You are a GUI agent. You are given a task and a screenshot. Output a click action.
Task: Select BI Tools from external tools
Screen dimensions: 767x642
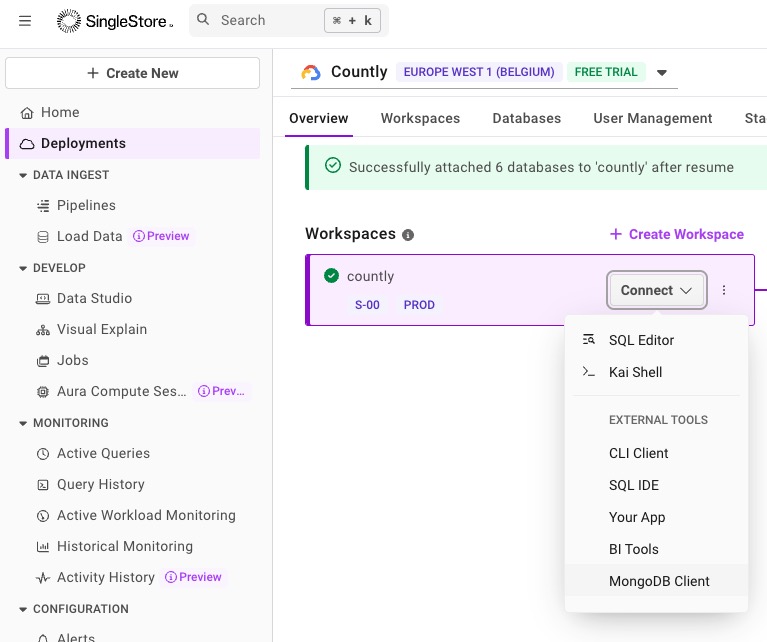pos(656,550)
